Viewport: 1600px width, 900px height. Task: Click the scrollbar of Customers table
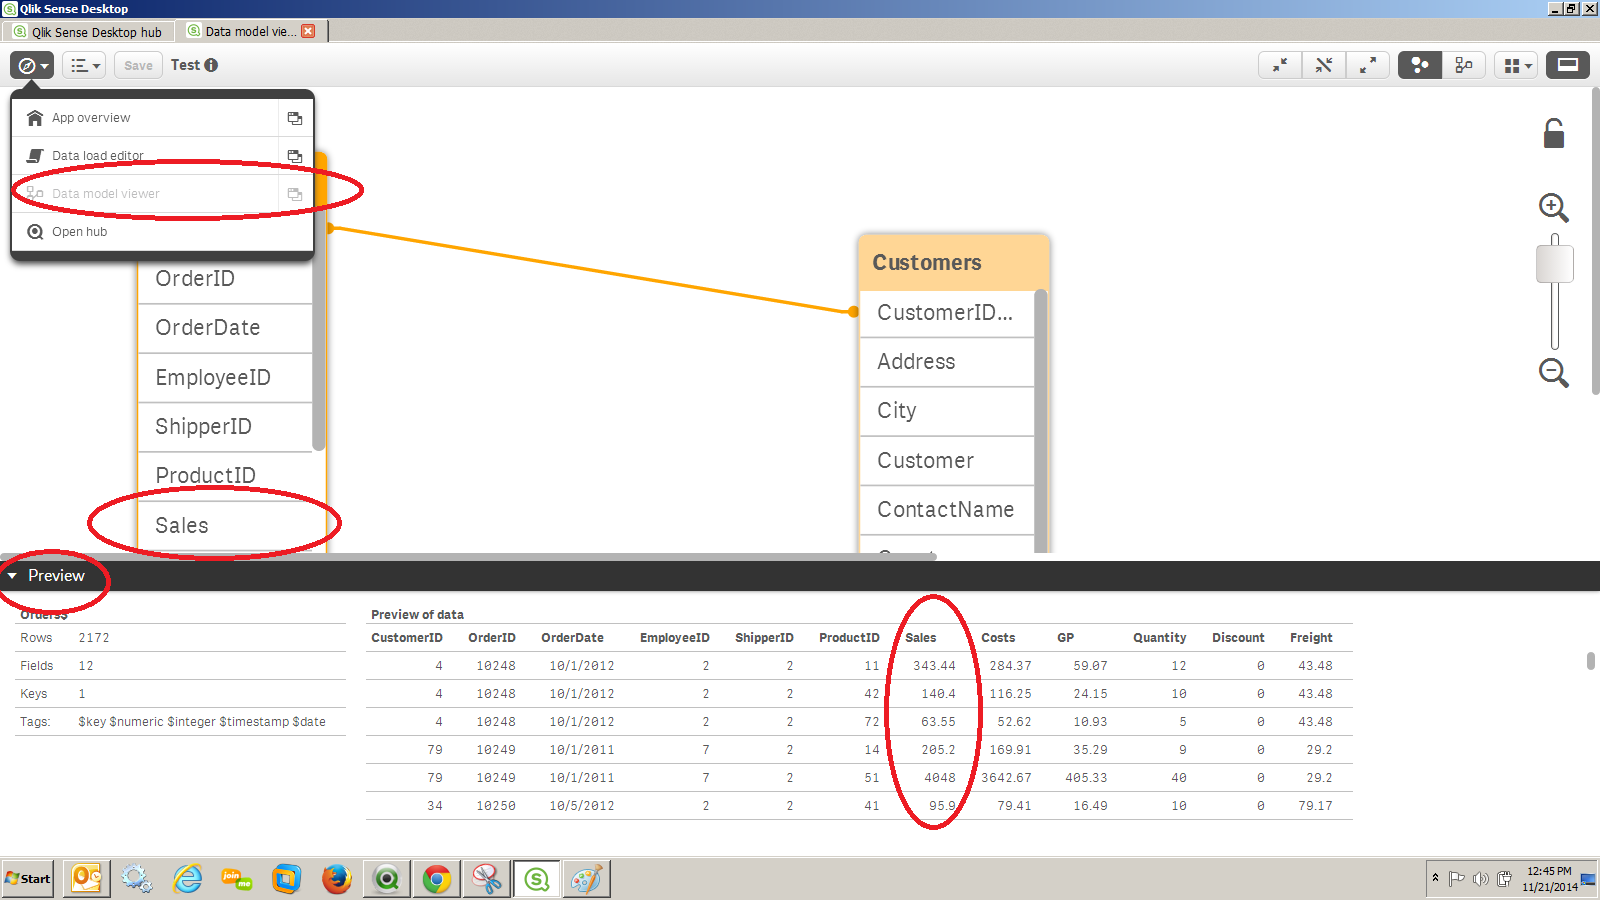[x=1040, y=420]
